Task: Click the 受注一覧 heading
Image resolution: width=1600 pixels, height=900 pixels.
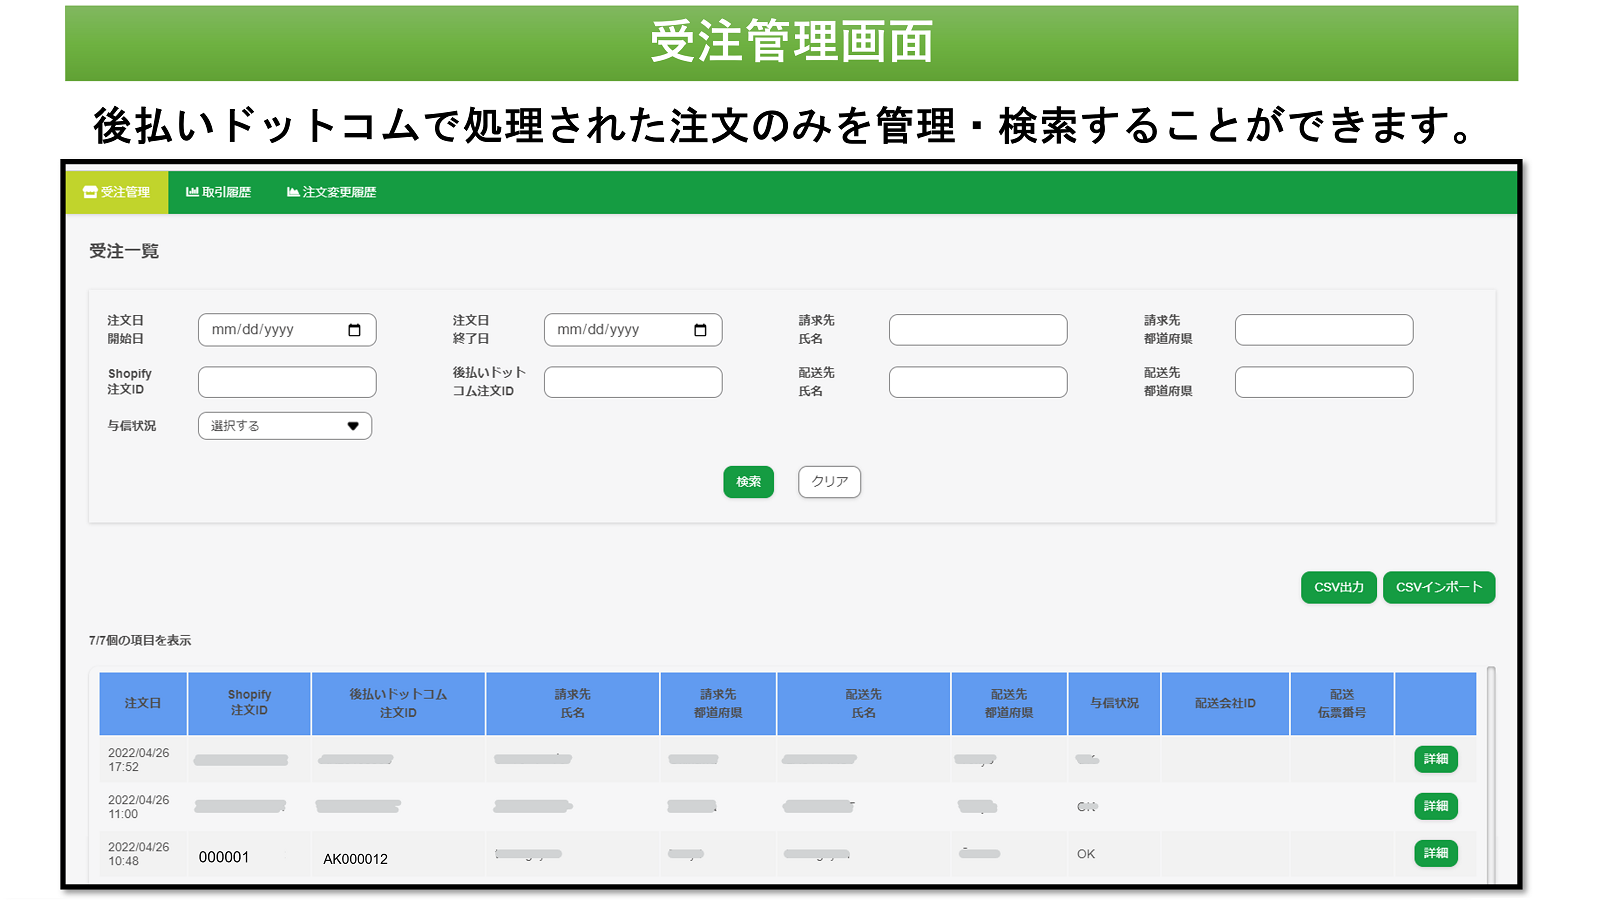Action: (124, 251)
